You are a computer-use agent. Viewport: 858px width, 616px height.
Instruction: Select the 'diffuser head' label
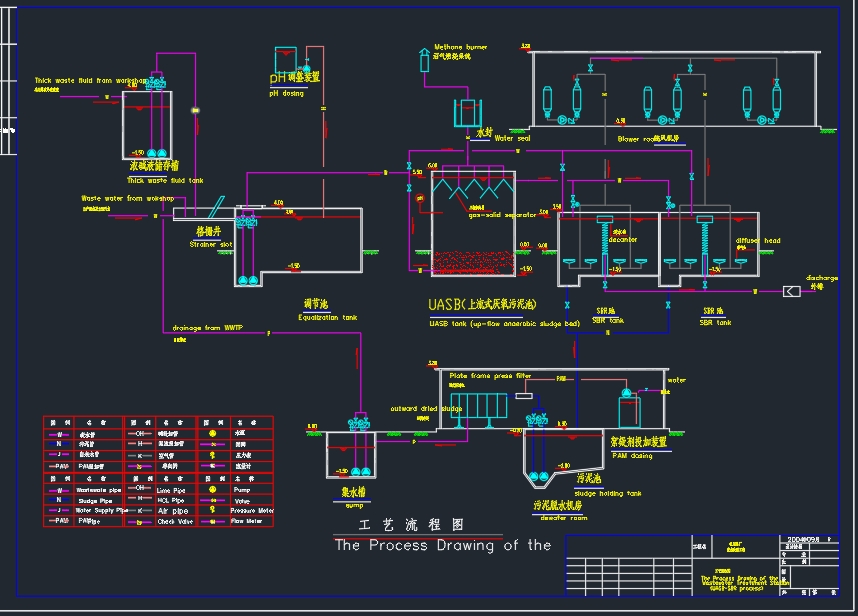(x=758, y=241)
